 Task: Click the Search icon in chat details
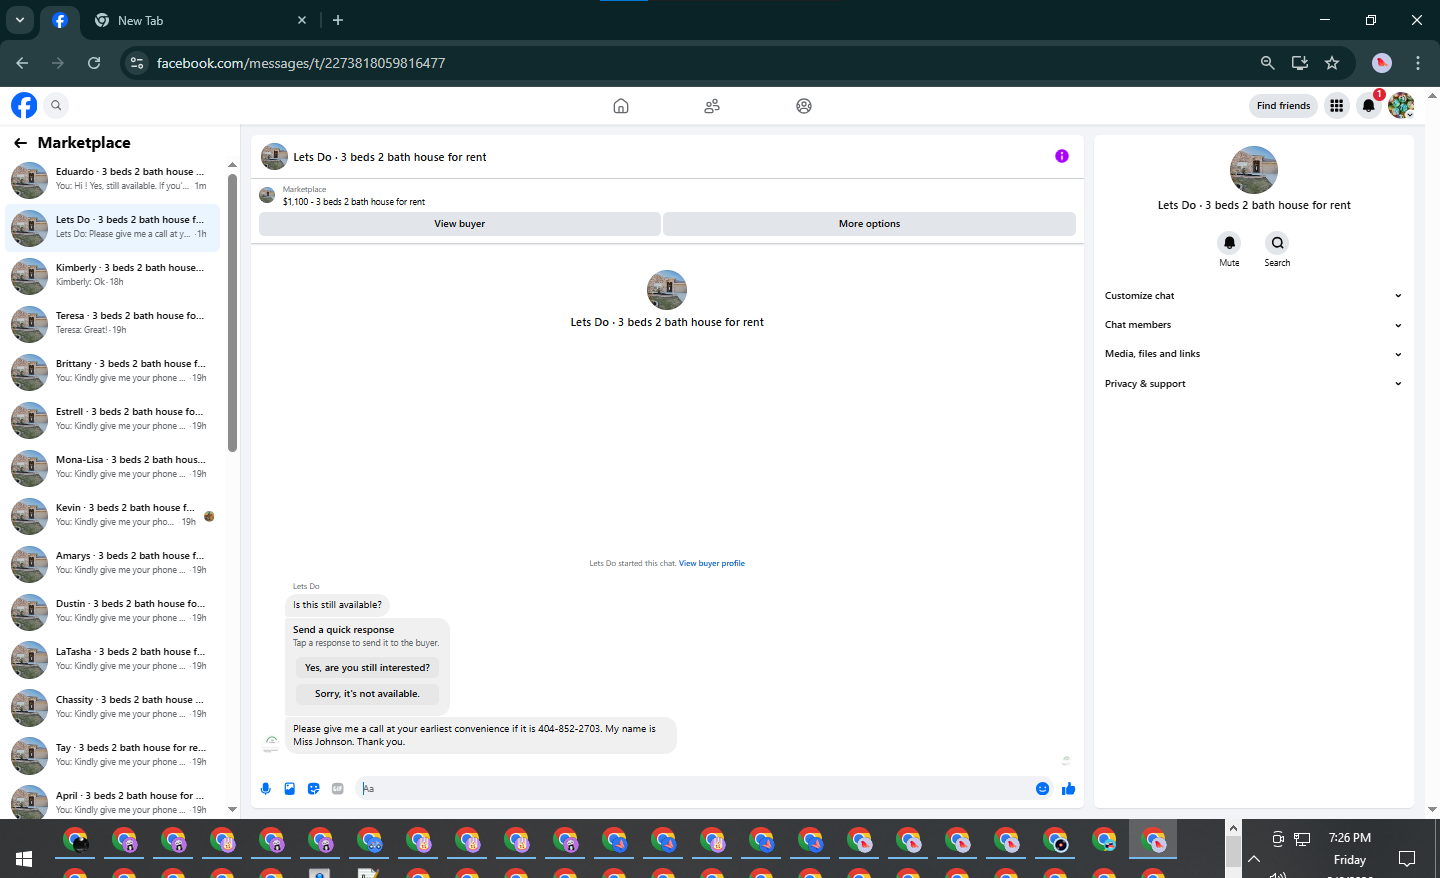pyautogui.click(x=1277, y=243)
